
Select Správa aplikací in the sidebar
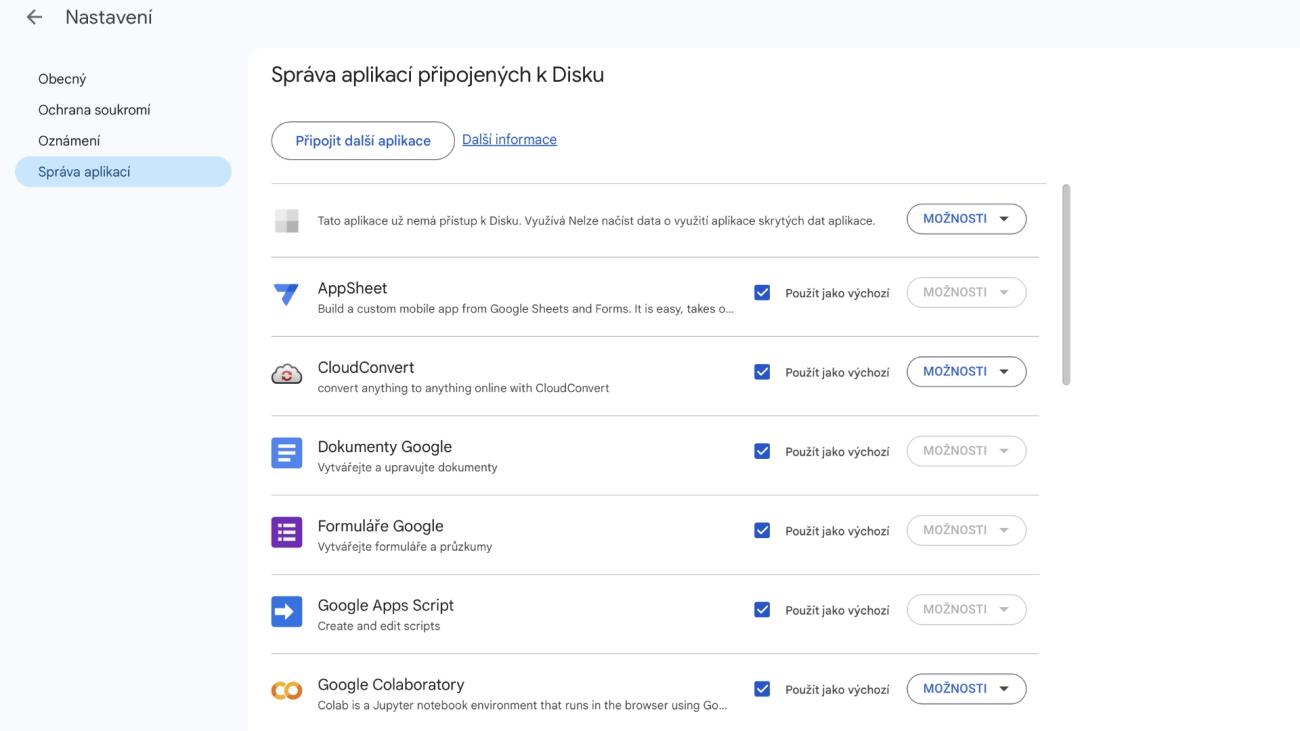point(123,172)
